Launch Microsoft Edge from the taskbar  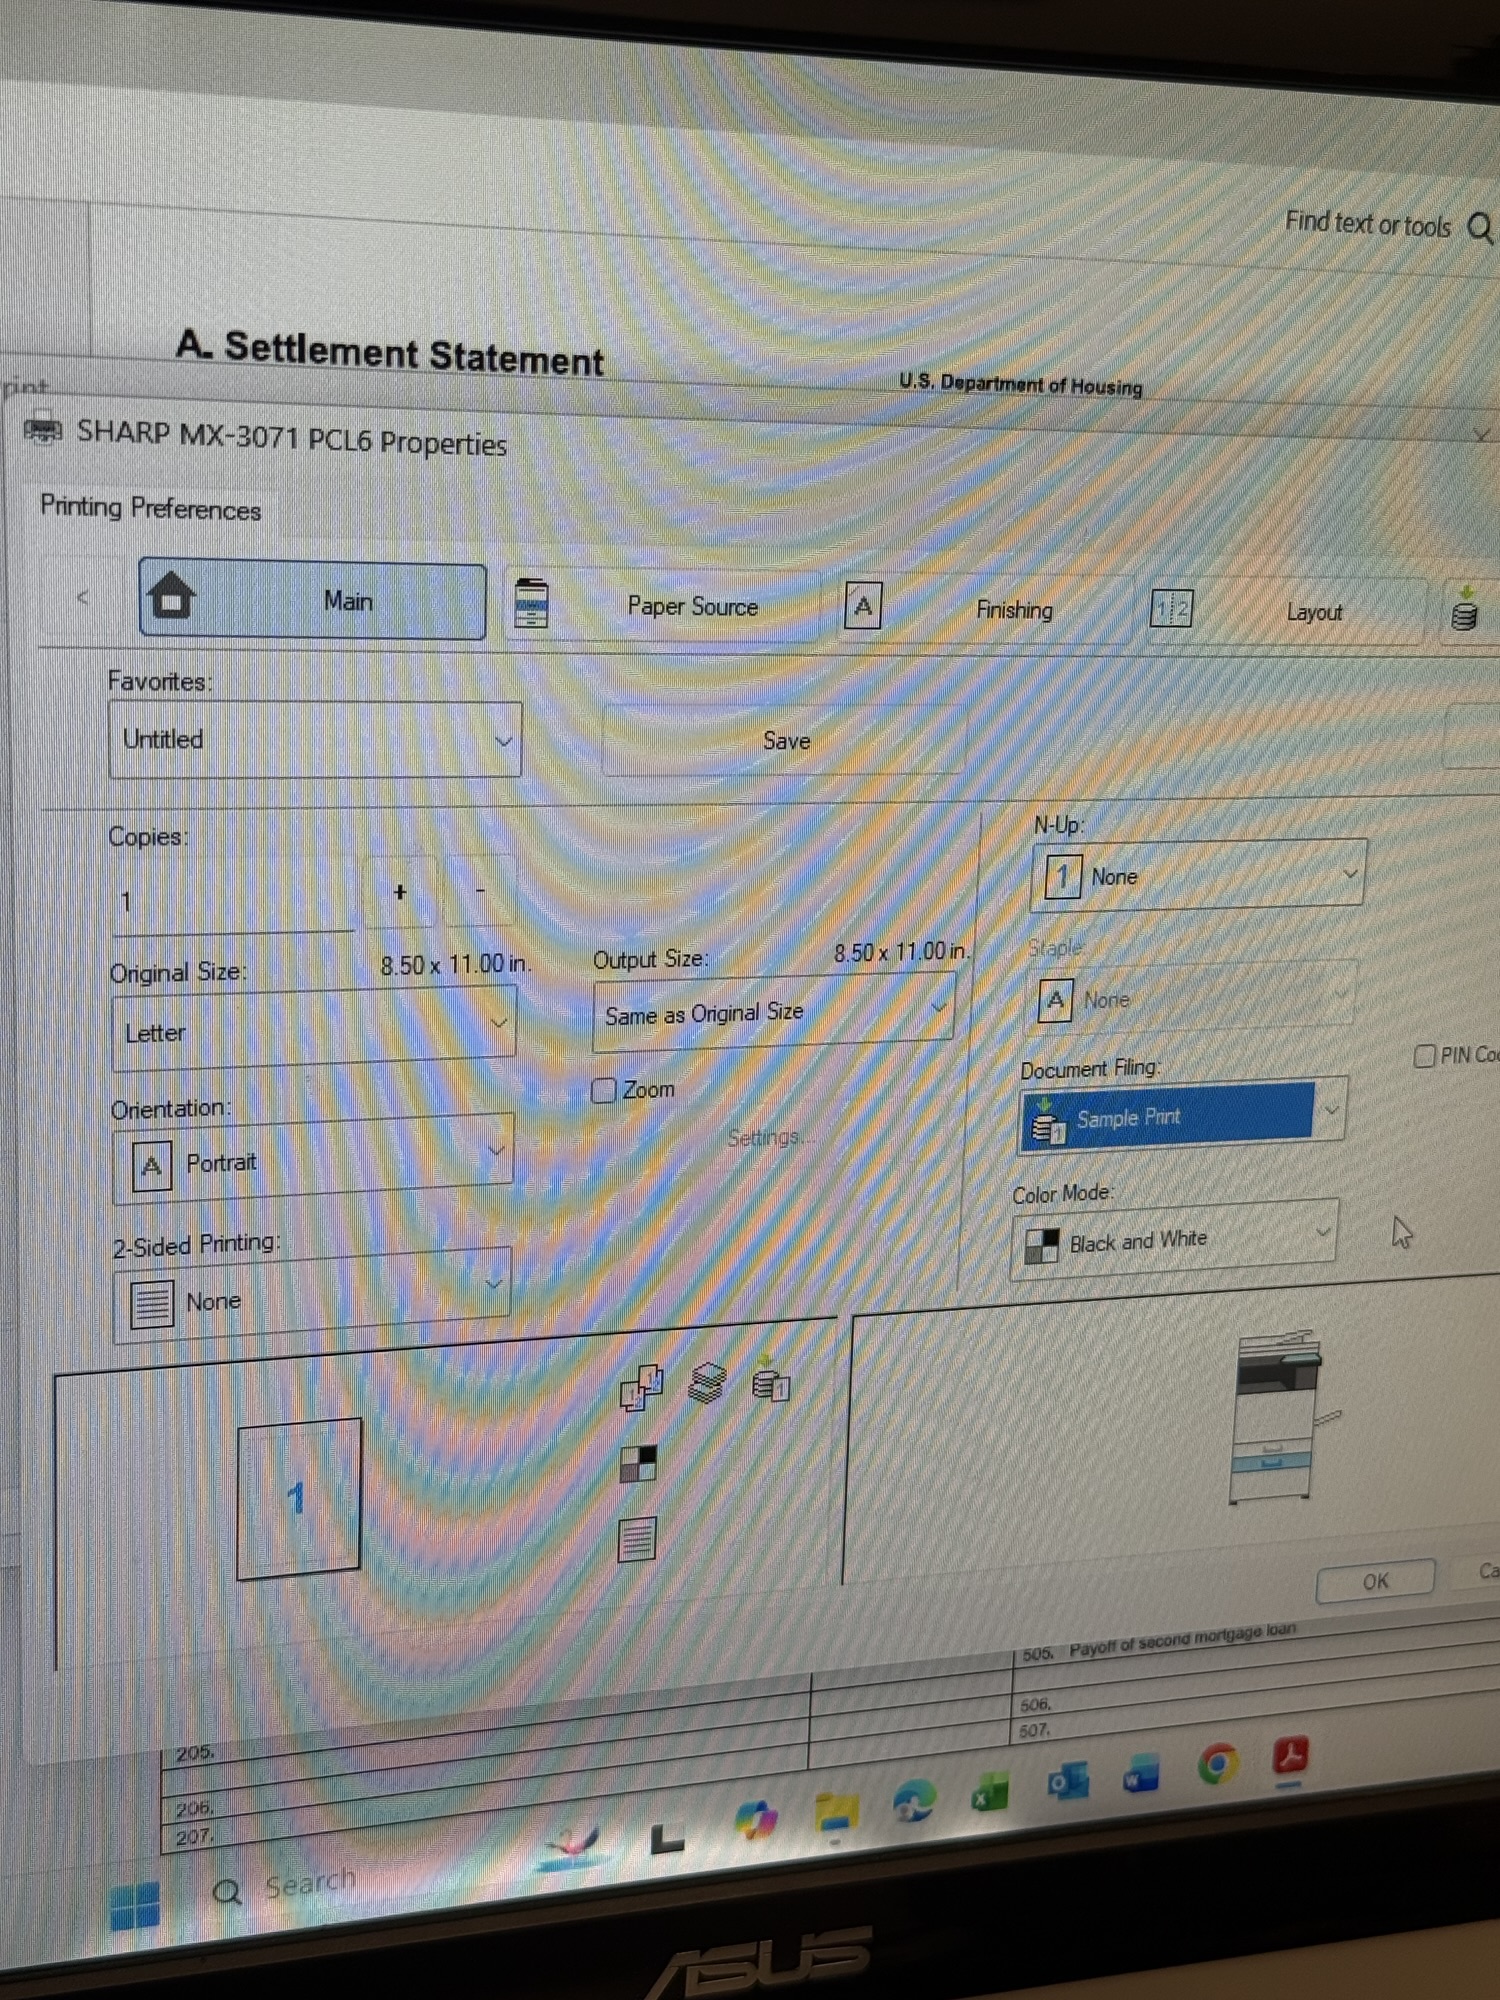click(x=913, y=1802)
